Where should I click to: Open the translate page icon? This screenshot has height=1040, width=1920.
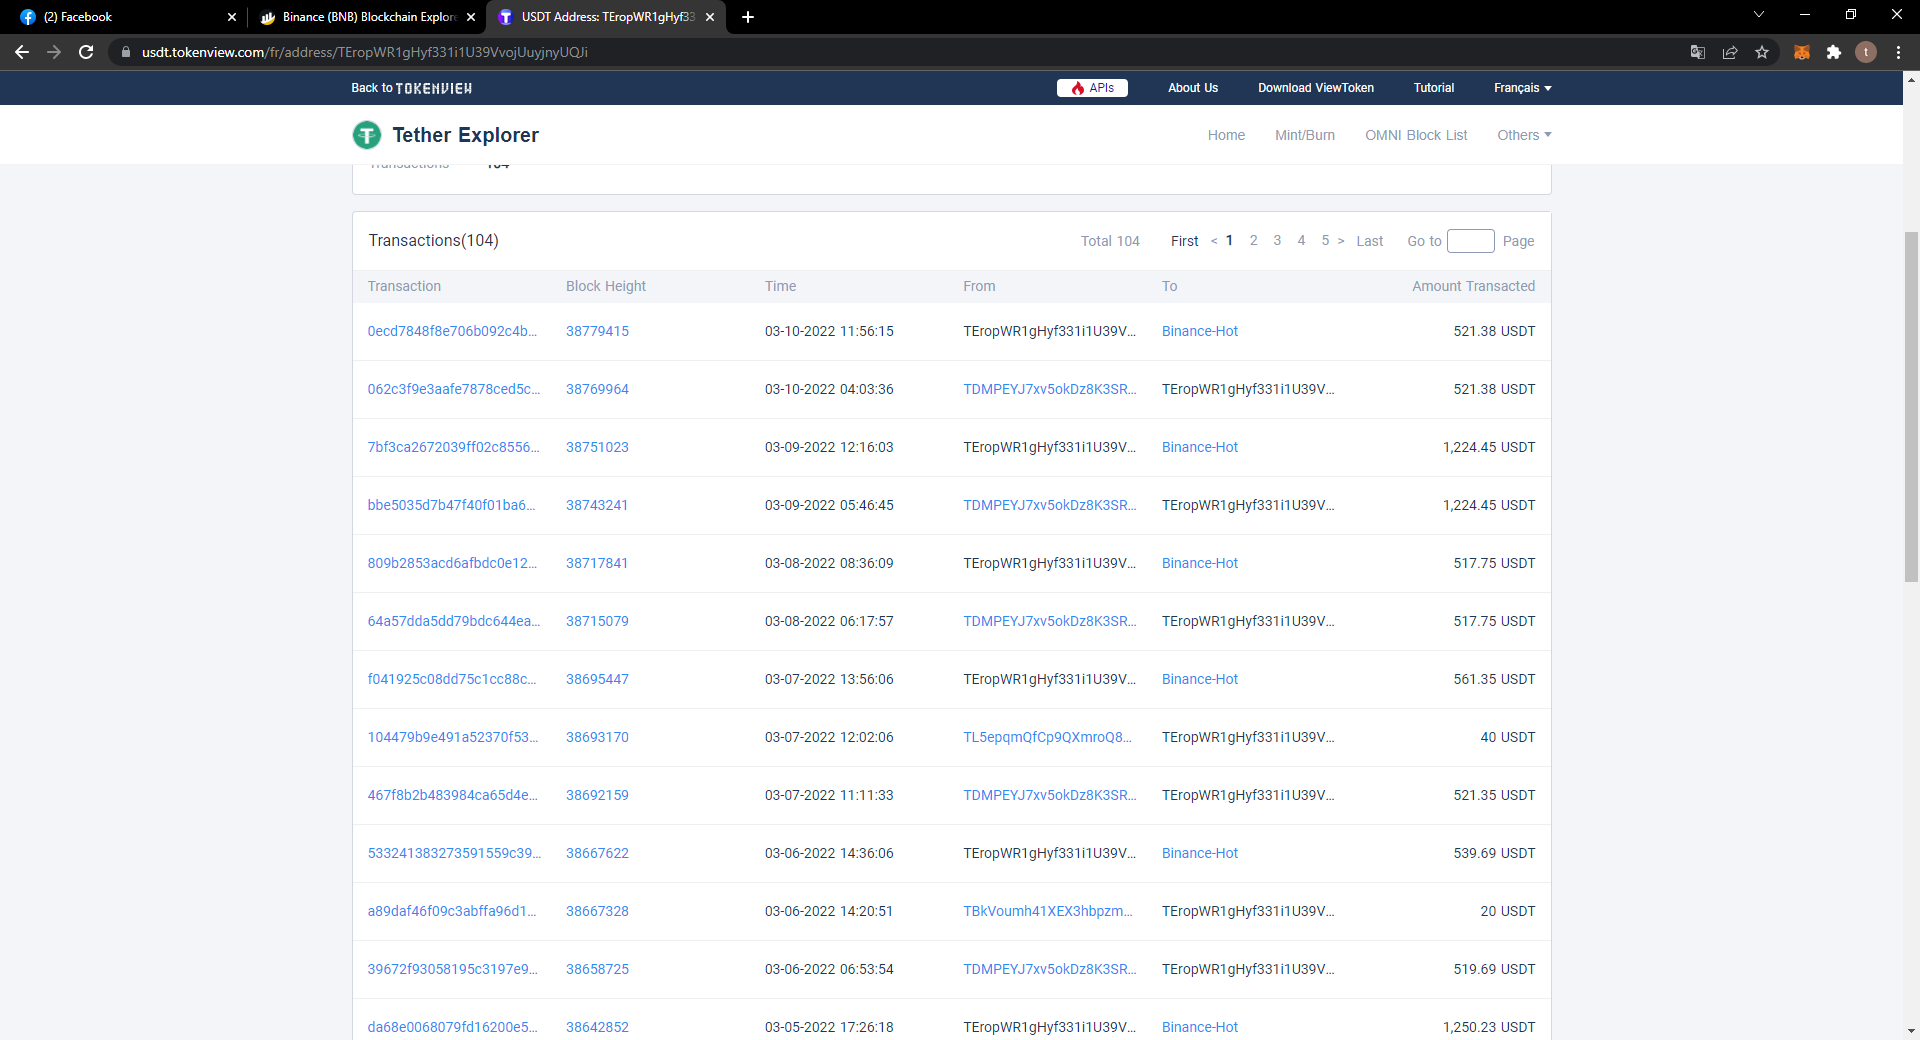pos(1698,52)
